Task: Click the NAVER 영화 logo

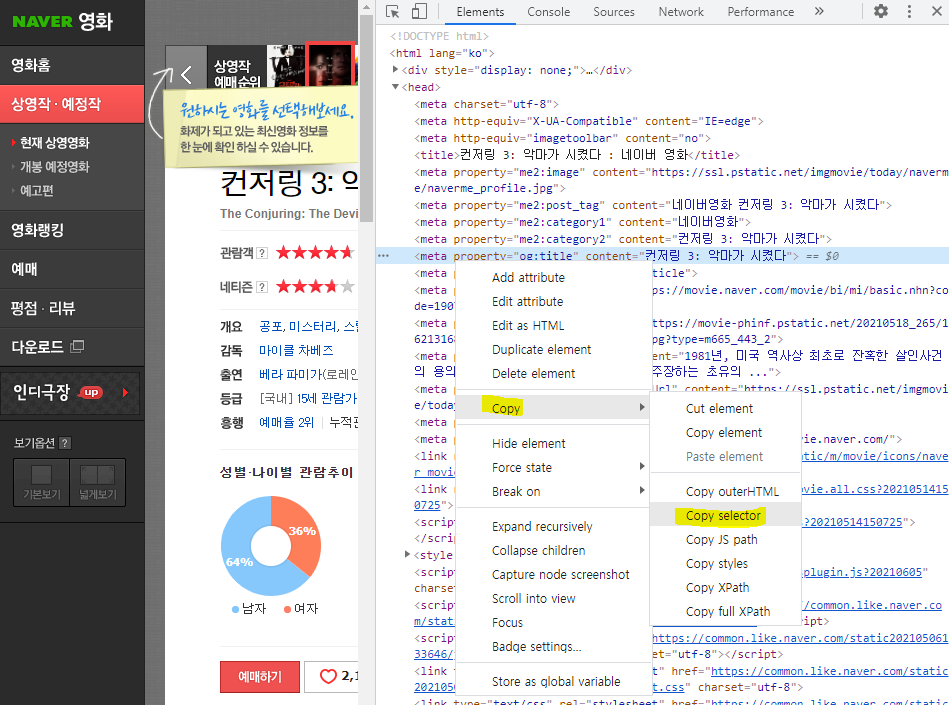Action: point(62,21)
